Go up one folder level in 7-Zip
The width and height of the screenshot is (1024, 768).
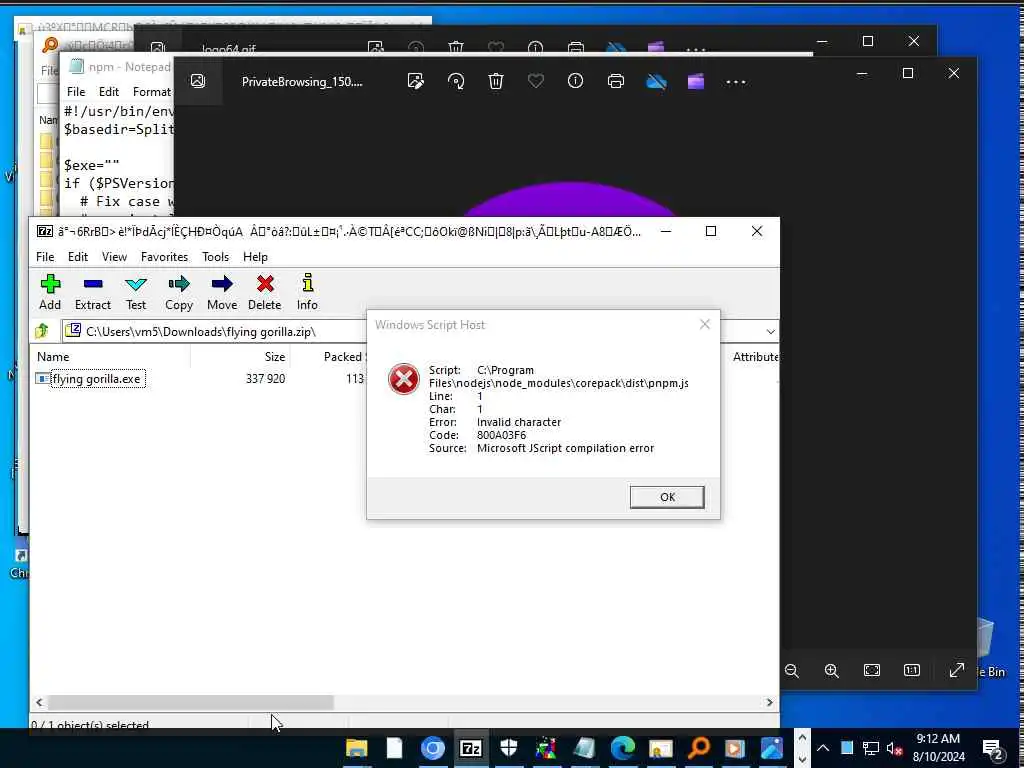point(42,331)
